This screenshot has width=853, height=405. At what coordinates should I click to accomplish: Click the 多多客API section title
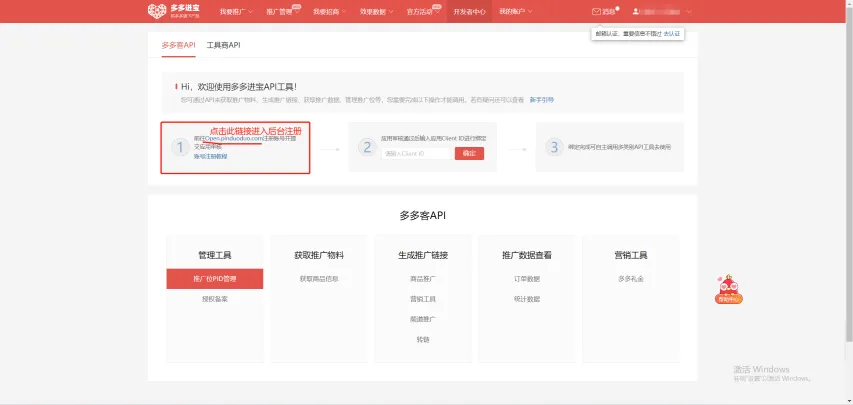point(423,216)
